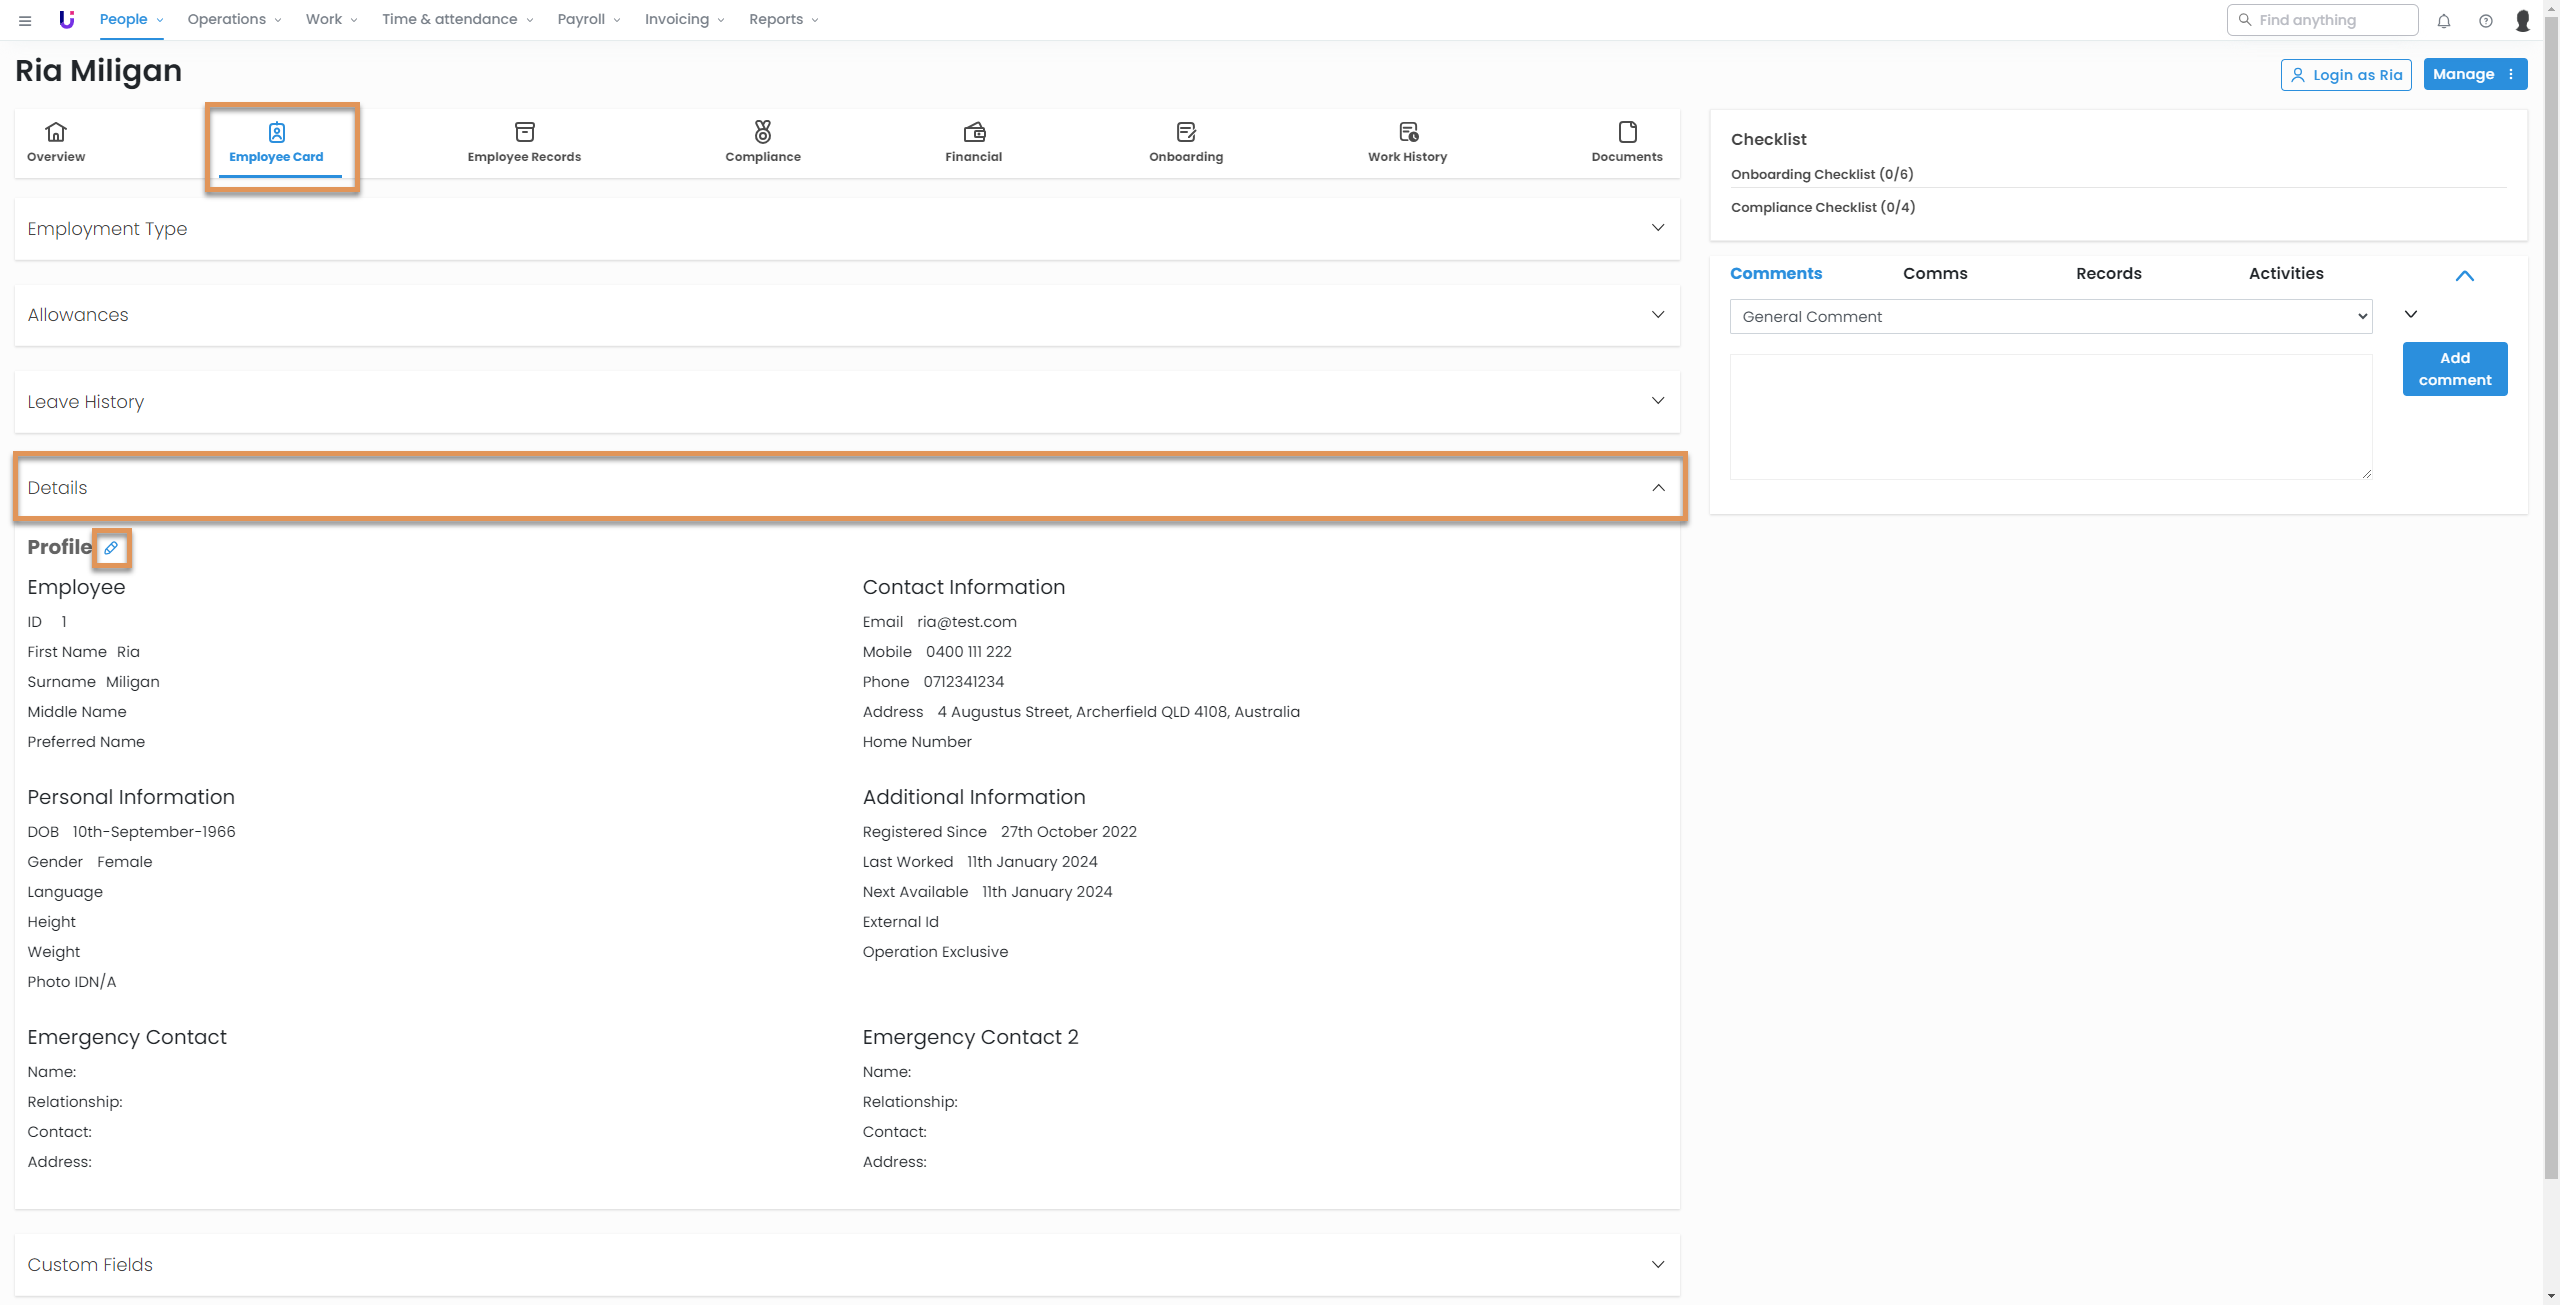Open the help question mark icon
The width and height of the screenshot is (2560, 1305).
(x=2485, y=20)
